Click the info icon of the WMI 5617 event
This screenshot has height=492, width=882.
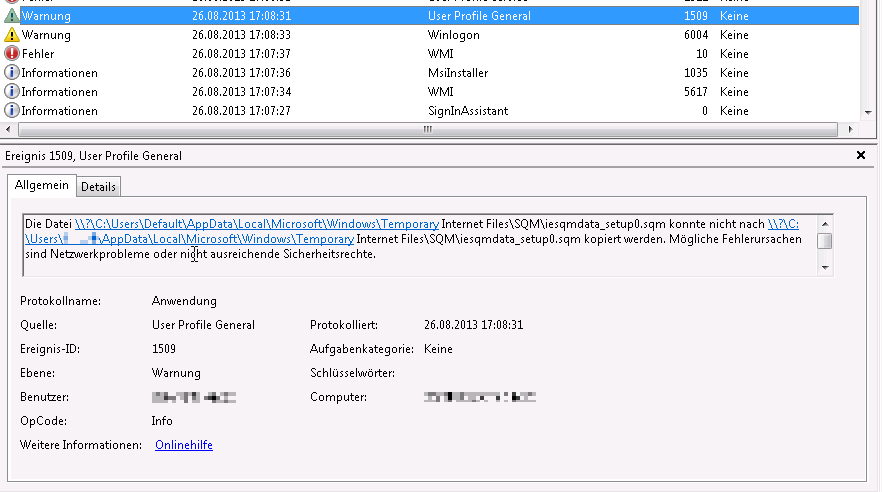click(x=12, y=92)
